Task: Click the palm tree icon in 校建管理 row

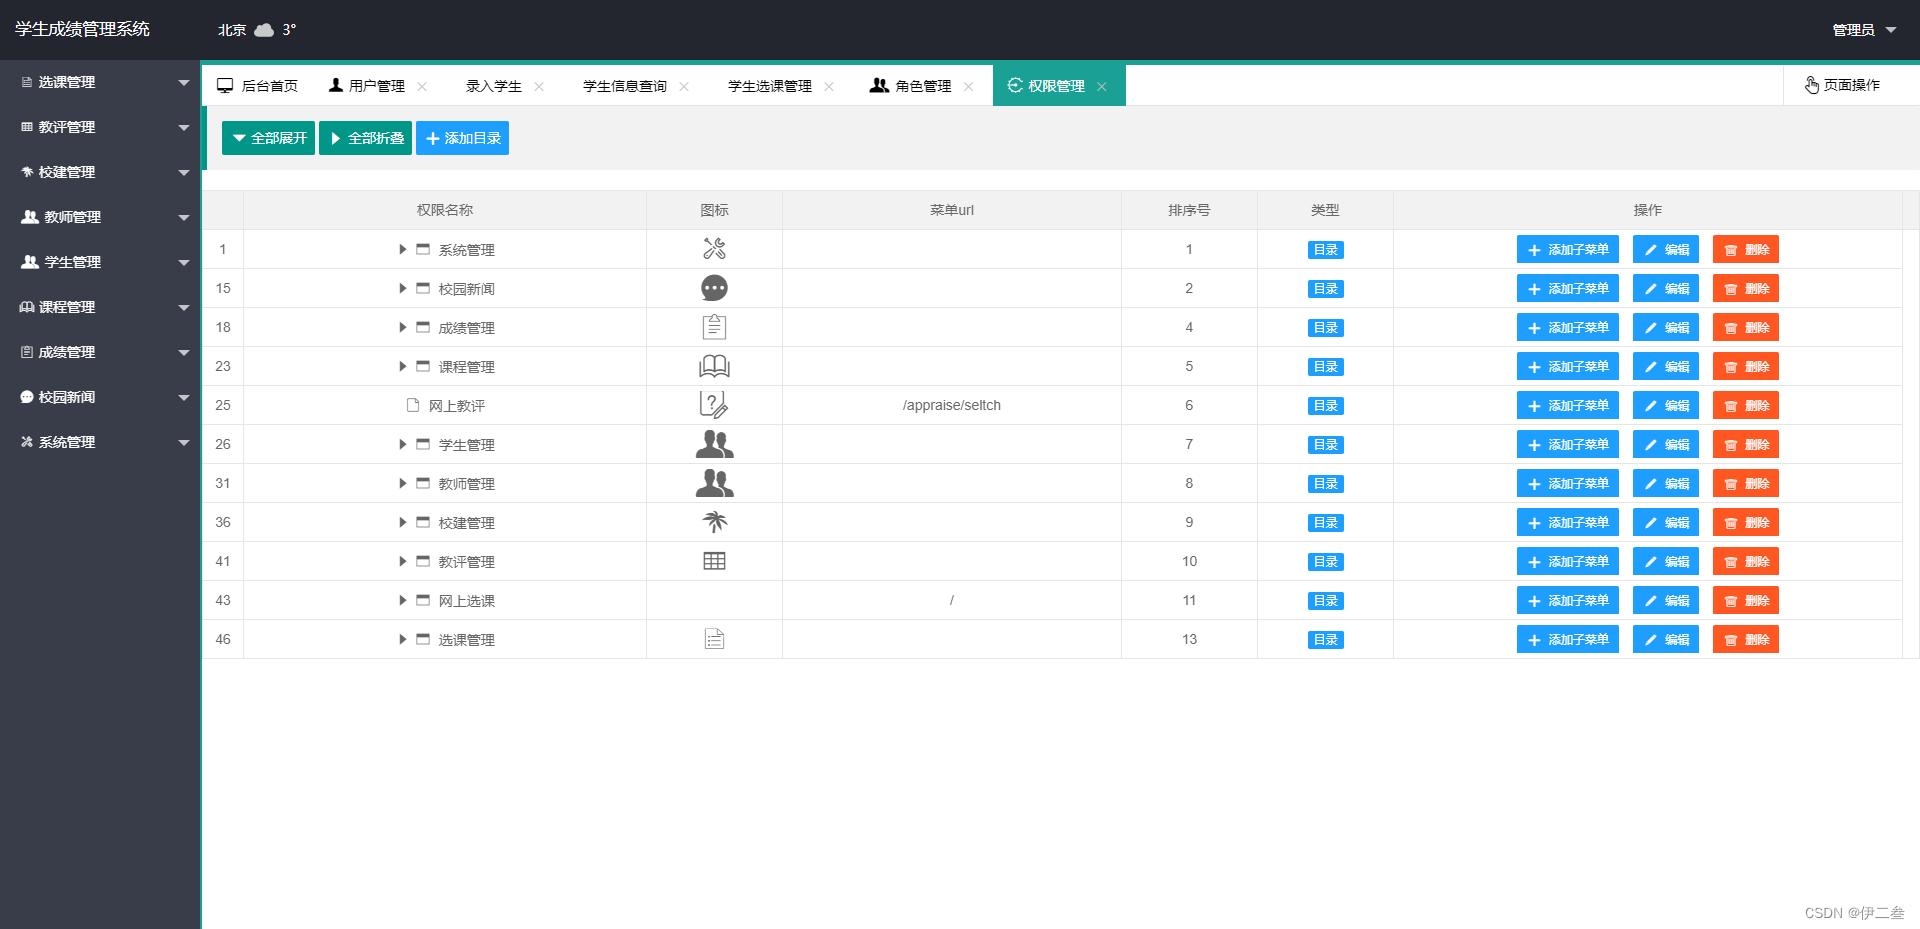Action: tap(714, 522)
